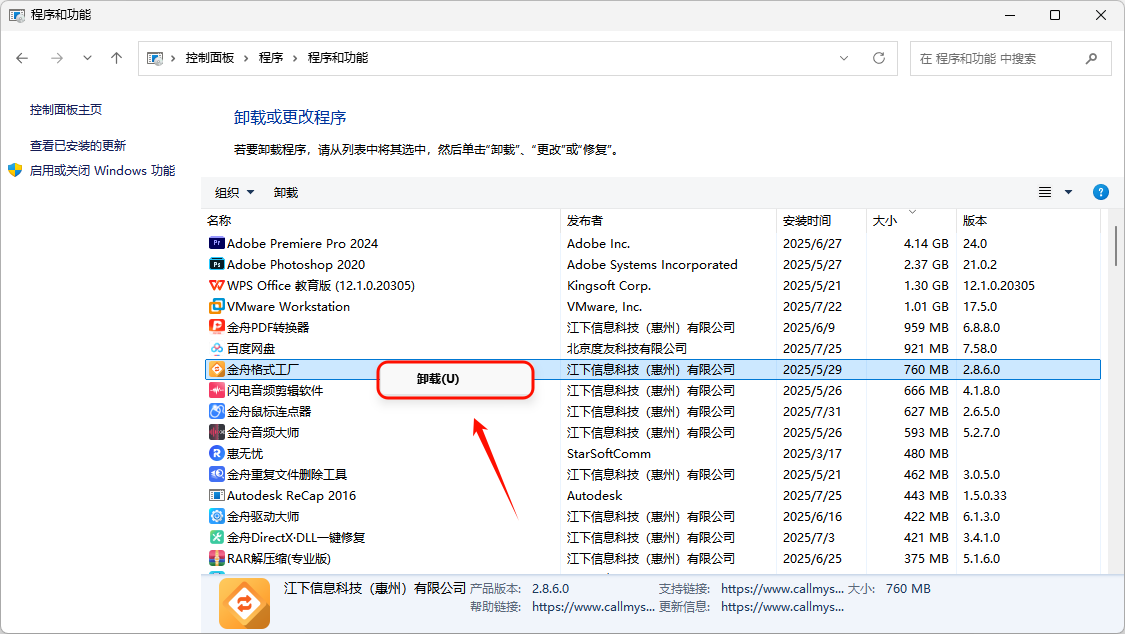
Task: Click the VMware Workstation app icon
Action: 216,306
